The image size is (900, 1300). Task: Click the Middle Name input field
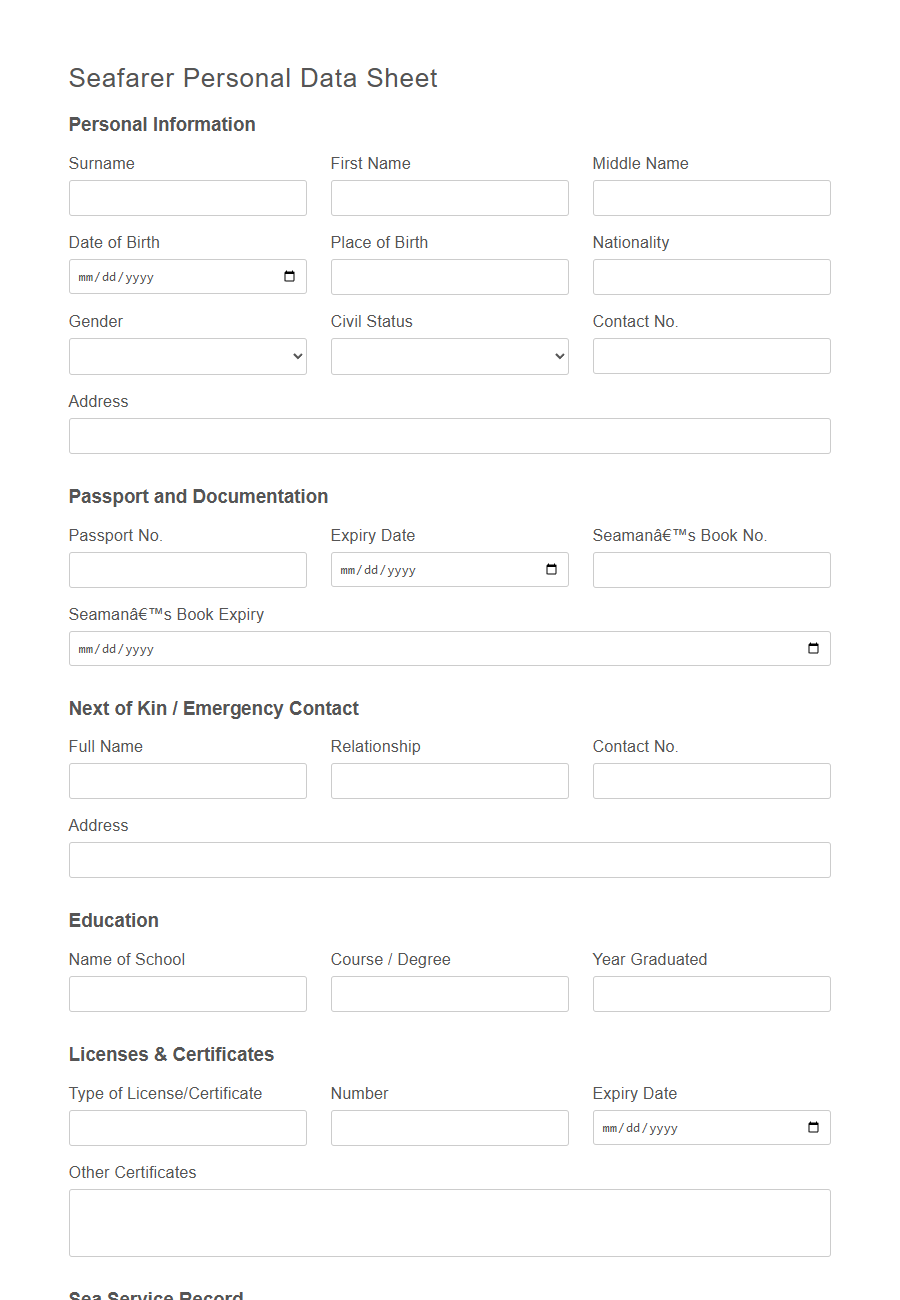(711, 197)
